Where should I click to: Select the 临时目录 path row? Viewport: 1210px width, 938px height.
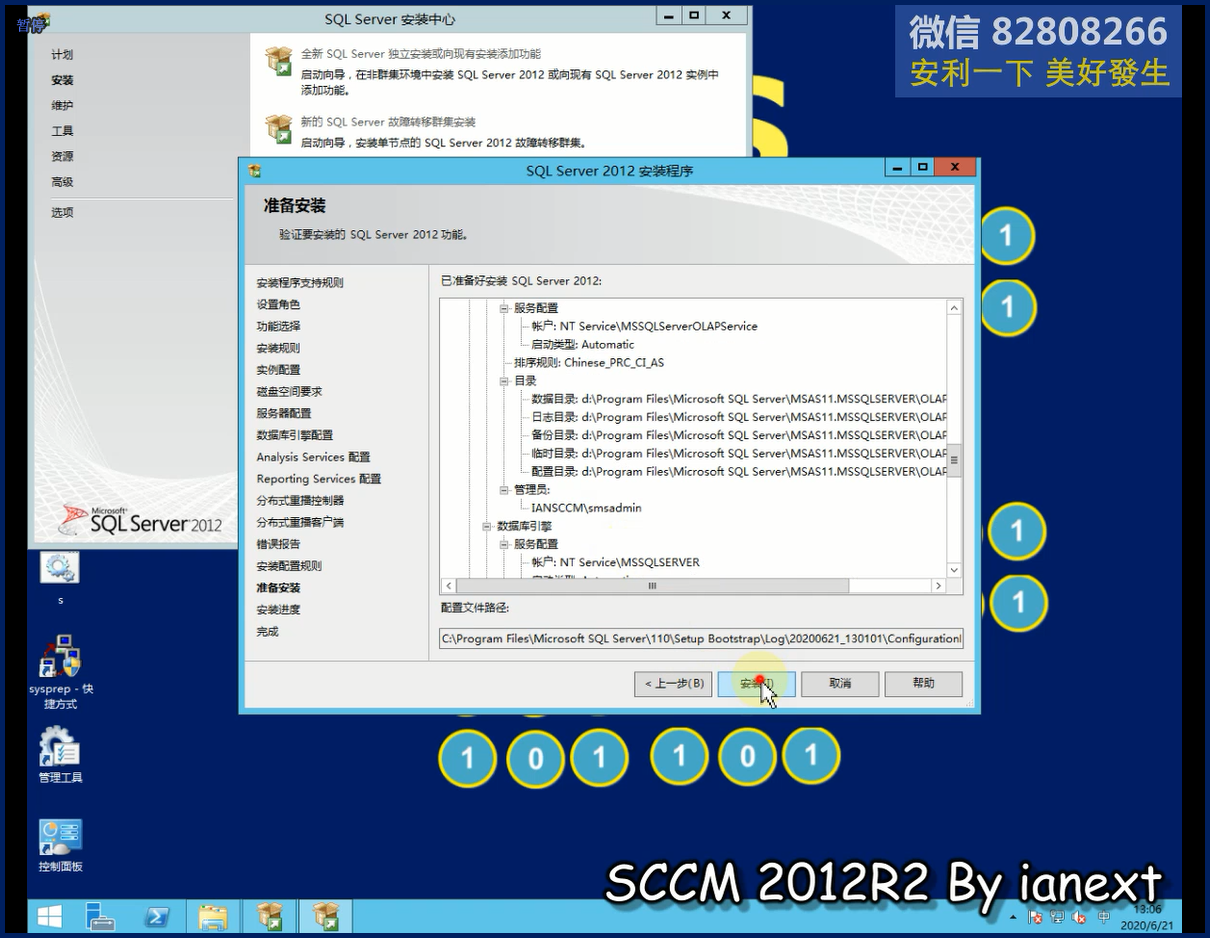click(738, 453)
